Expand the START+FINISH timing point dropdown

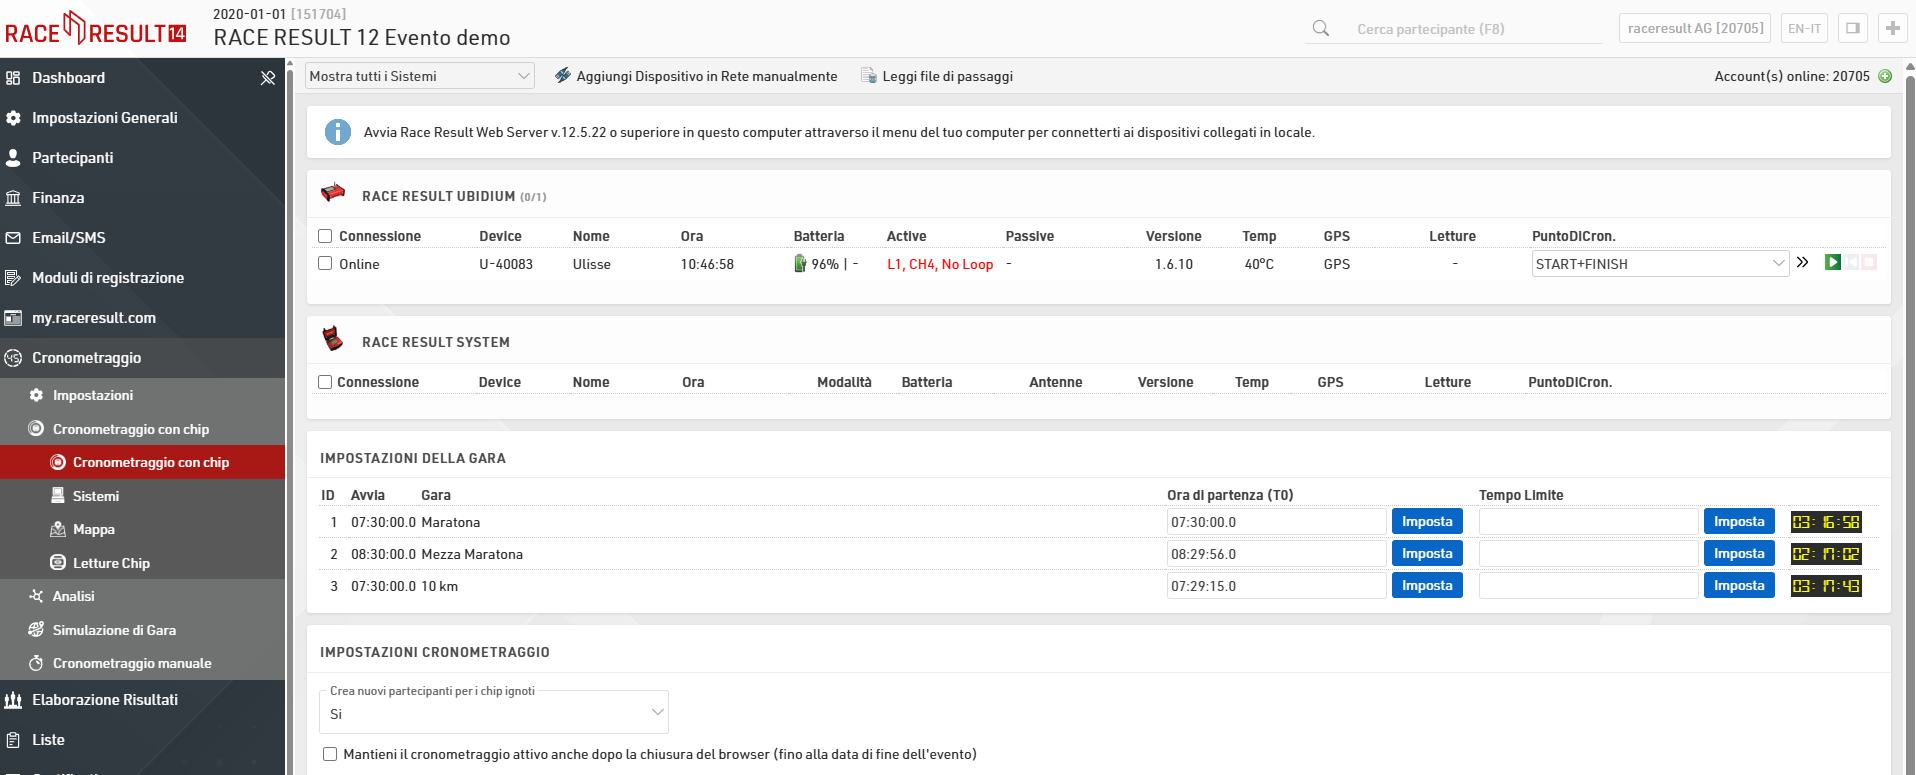(1659, 264)
